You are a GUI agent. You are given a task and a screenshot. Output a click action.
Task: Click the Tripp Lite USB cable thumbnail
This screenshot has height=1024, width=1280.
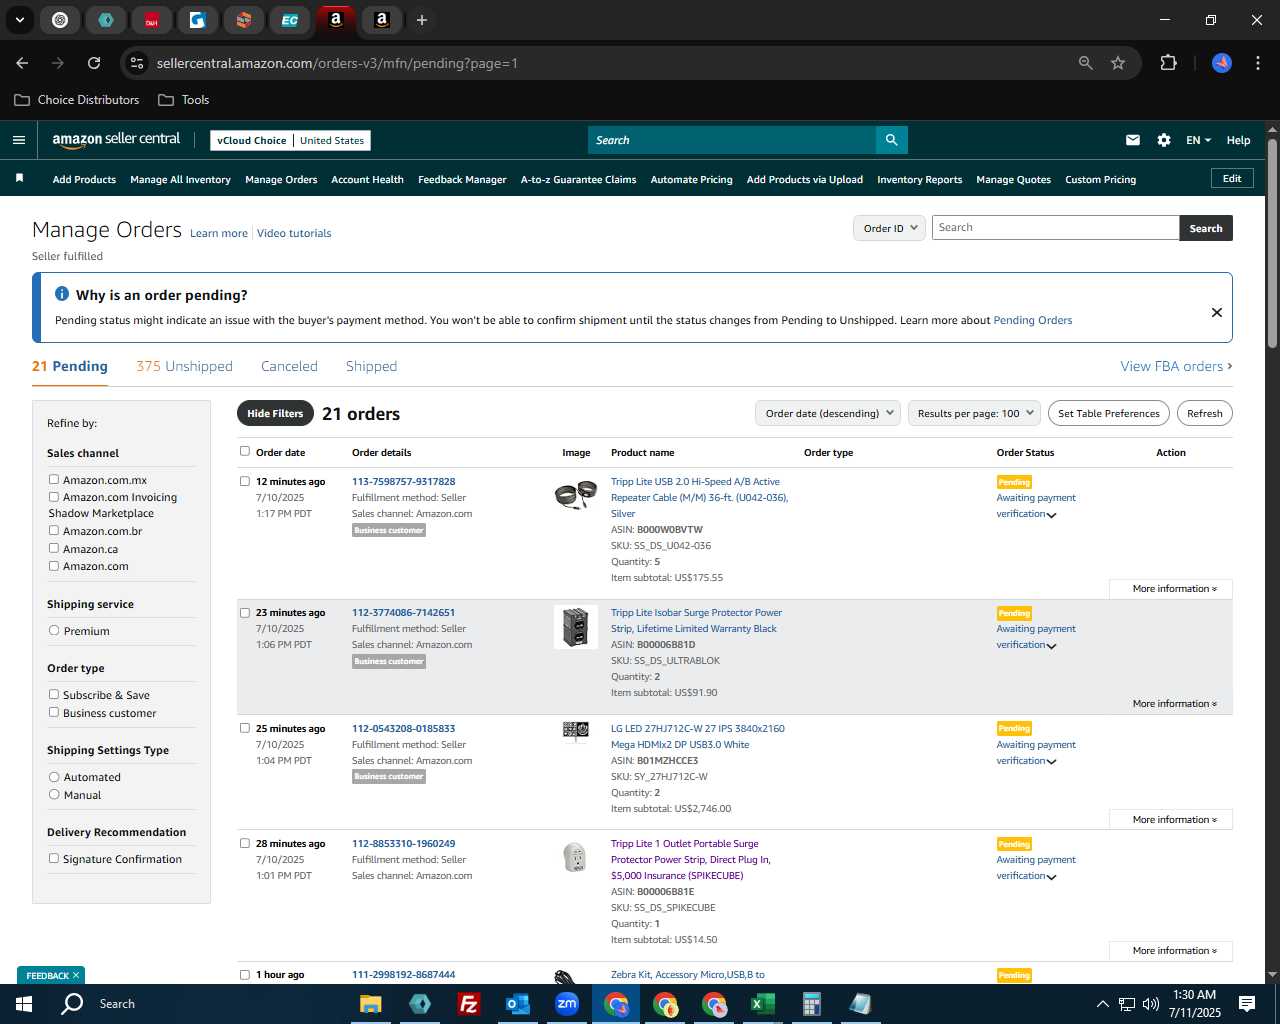576,494
